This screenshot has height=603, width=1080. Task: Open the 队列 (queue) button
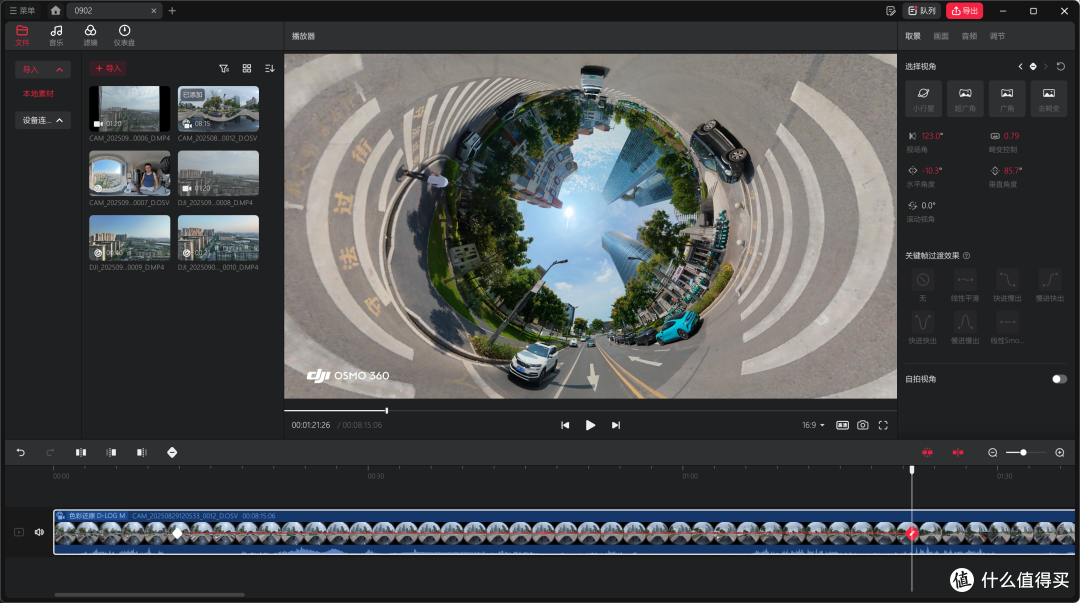[x=922, y=10]
